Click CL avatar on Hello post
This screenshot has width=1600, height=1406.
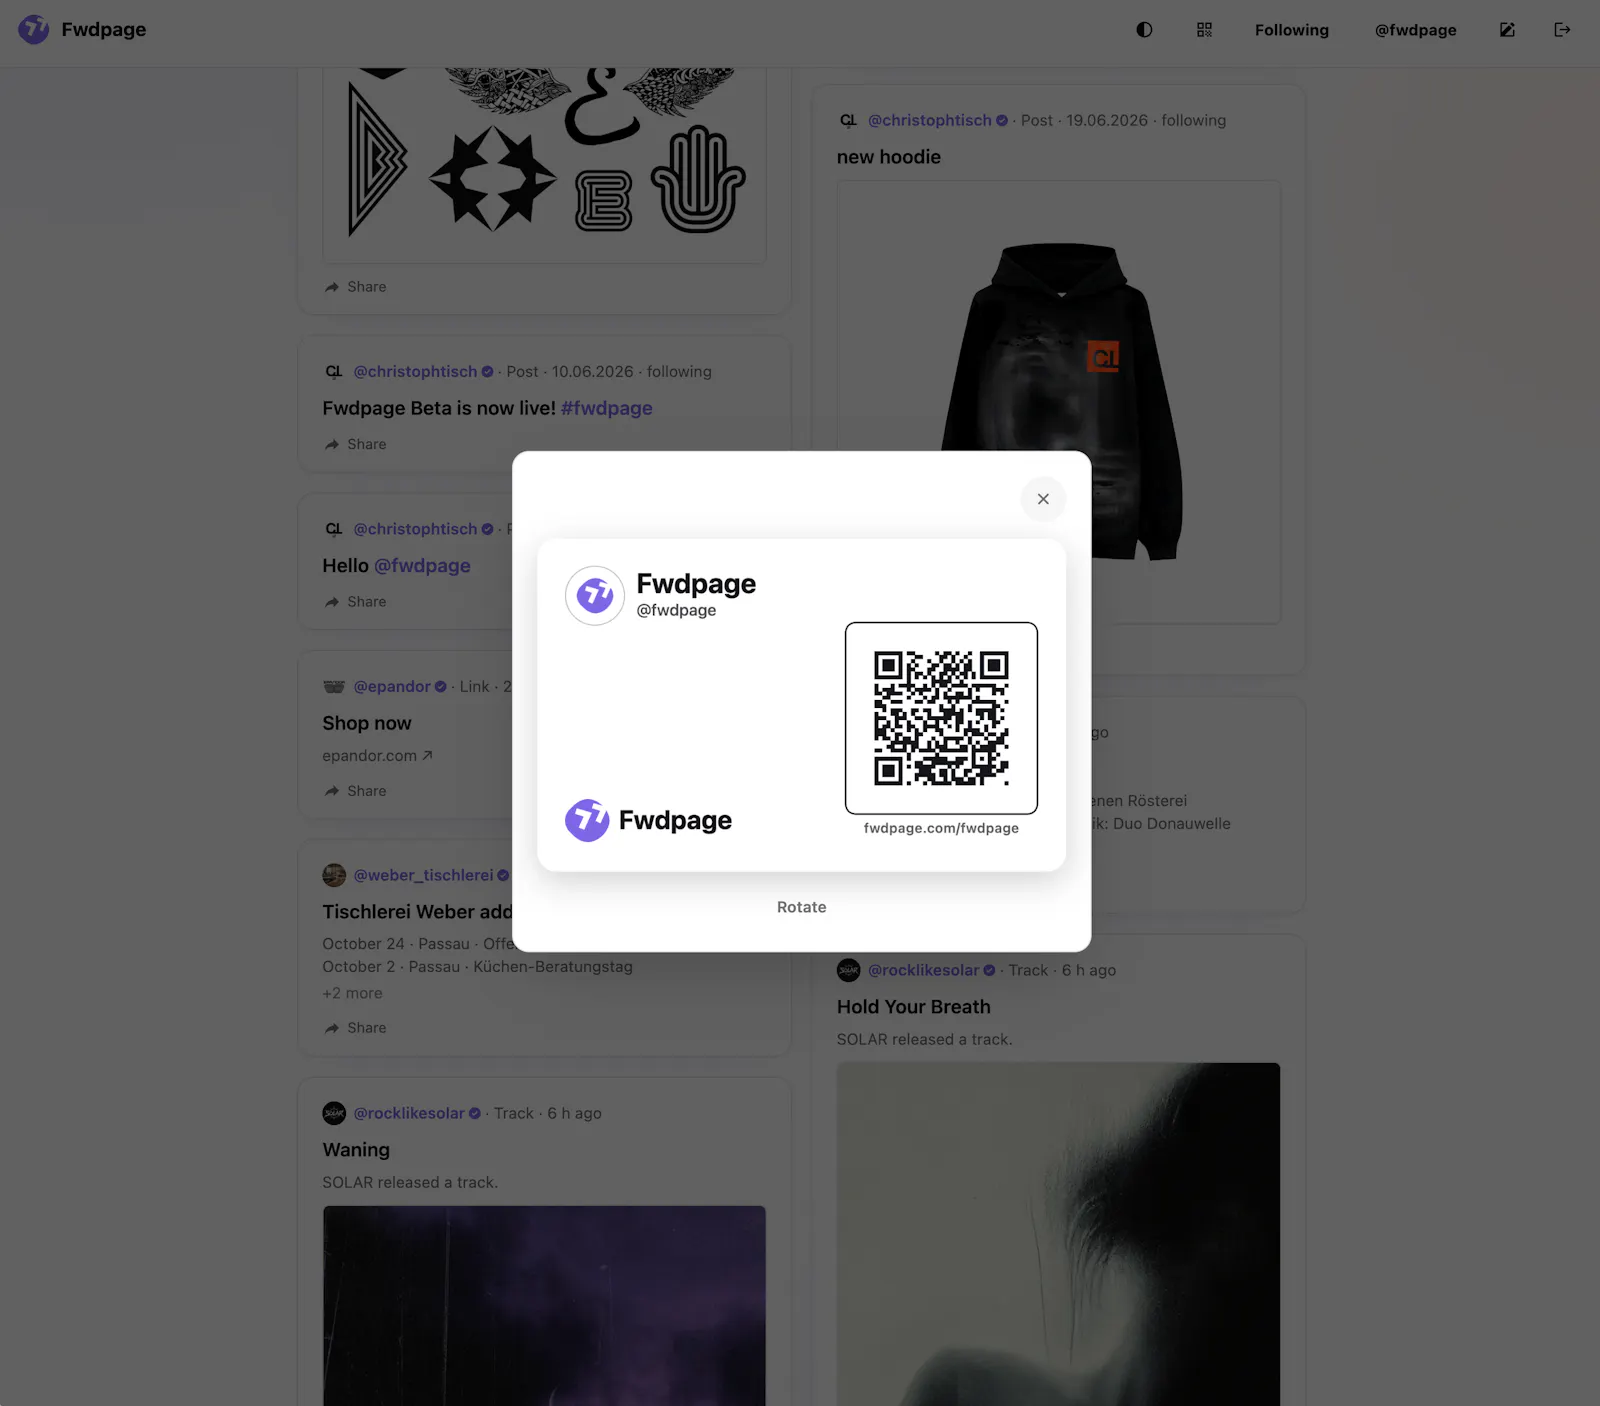pyautogui.click(x=334, y=529)
